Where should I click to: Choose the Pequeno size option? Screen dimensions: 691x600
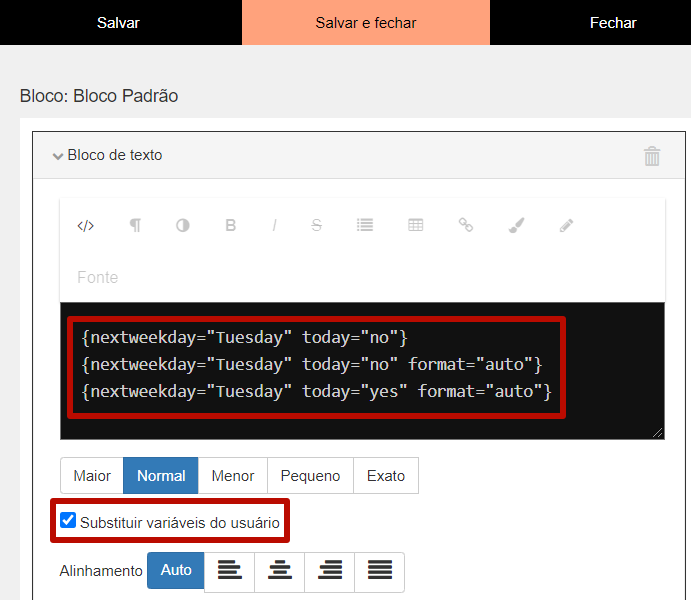310,476
